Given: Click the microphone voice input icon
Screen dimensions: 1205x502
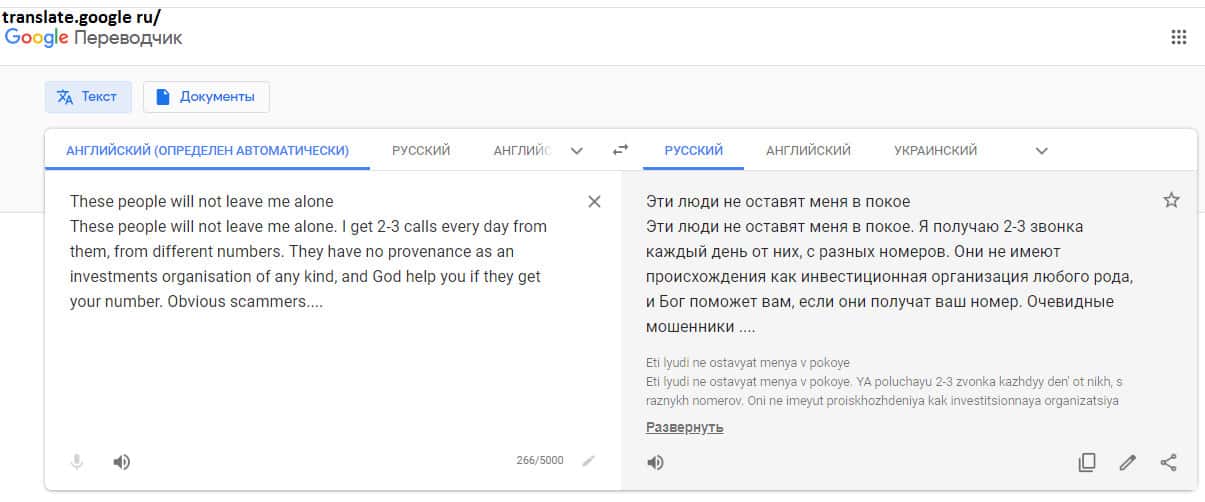Looking at the screenshot, I should coord(77,461).
